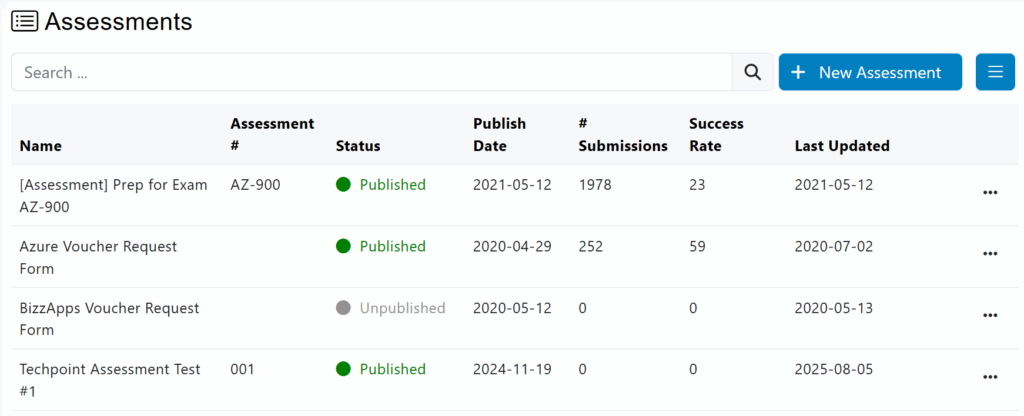Sort by the Status column header
Image resolution: width=1024 pixels, height=416 pixels.
[358, 146]
